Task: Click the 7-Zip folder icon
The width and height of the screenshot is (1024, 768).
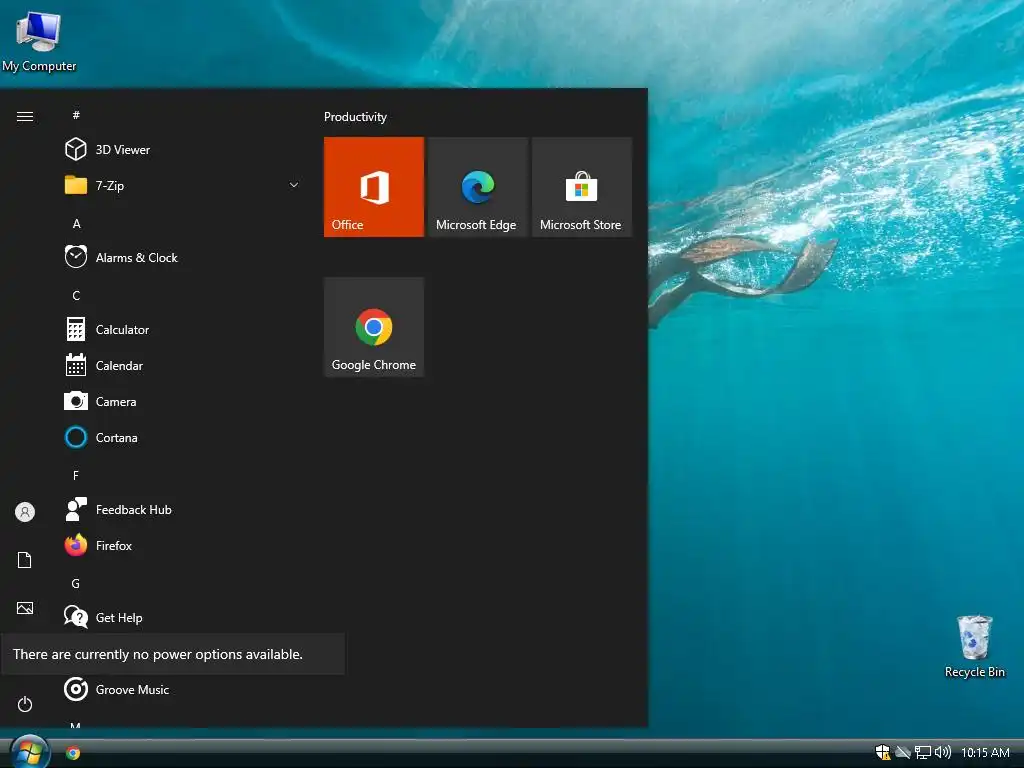Action: point(76,185)
